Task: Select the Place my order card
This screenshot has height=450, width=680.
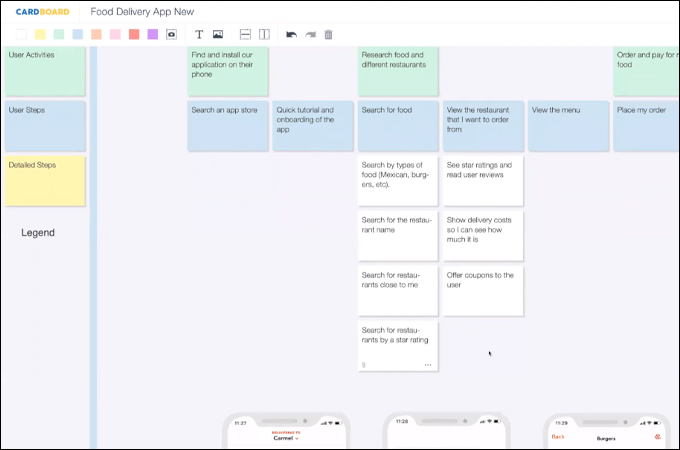Action: [646, 126]
